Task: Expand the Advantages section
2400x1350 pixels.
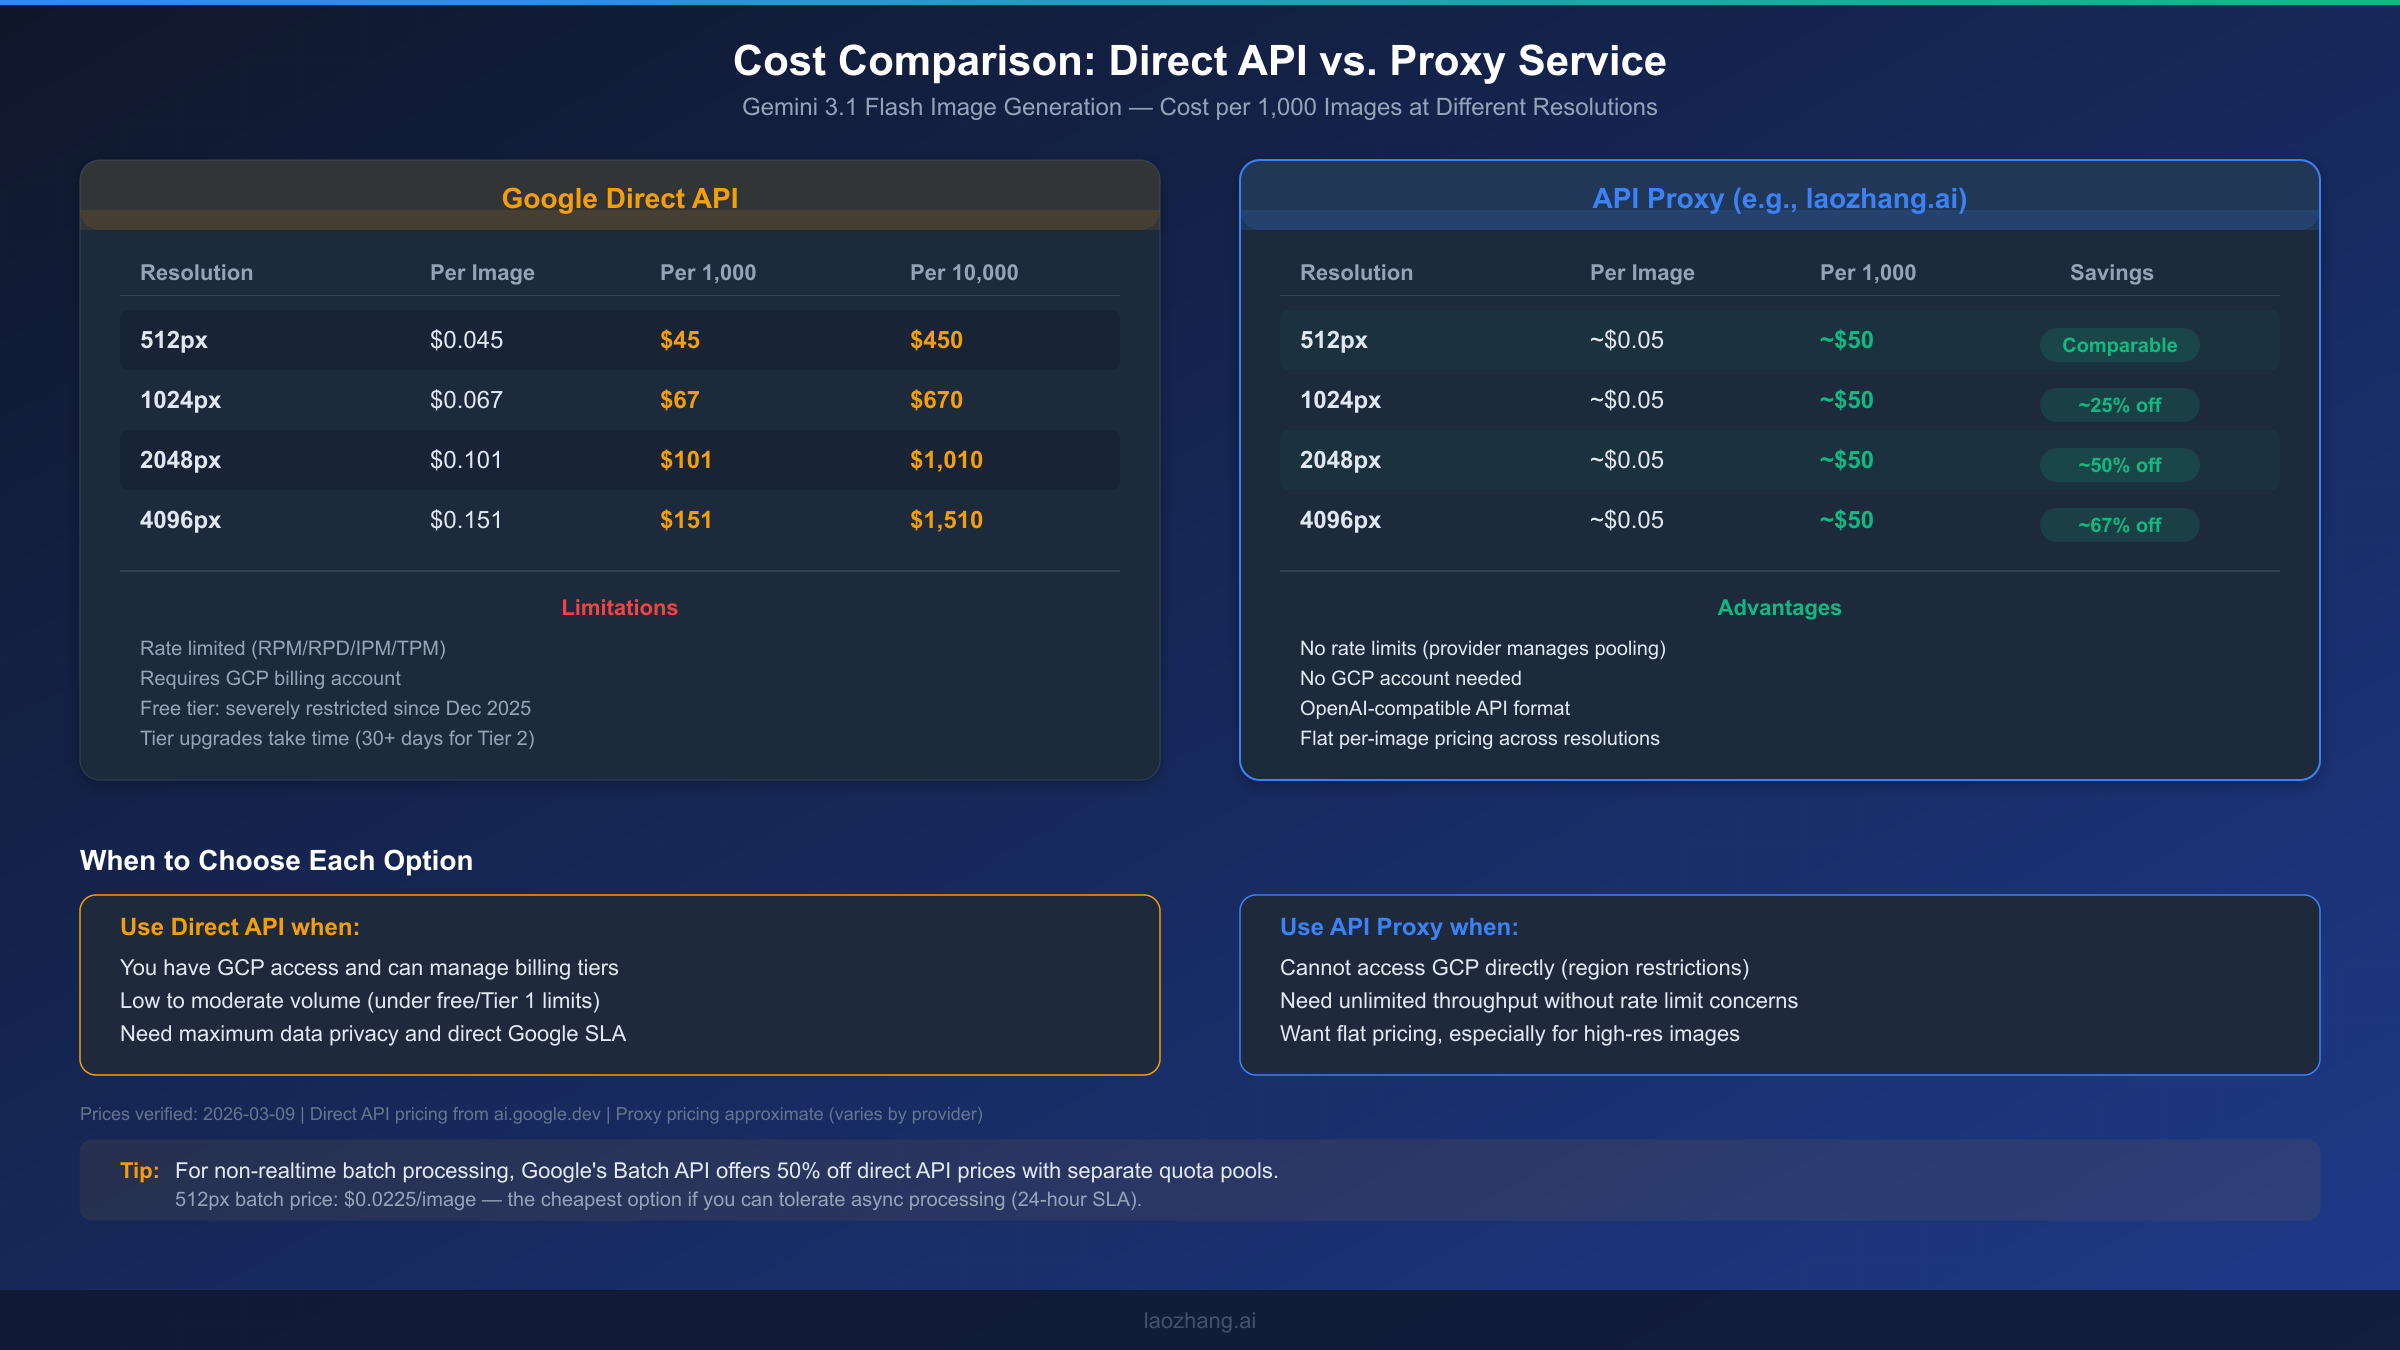Action: [x=1778, y=607]
